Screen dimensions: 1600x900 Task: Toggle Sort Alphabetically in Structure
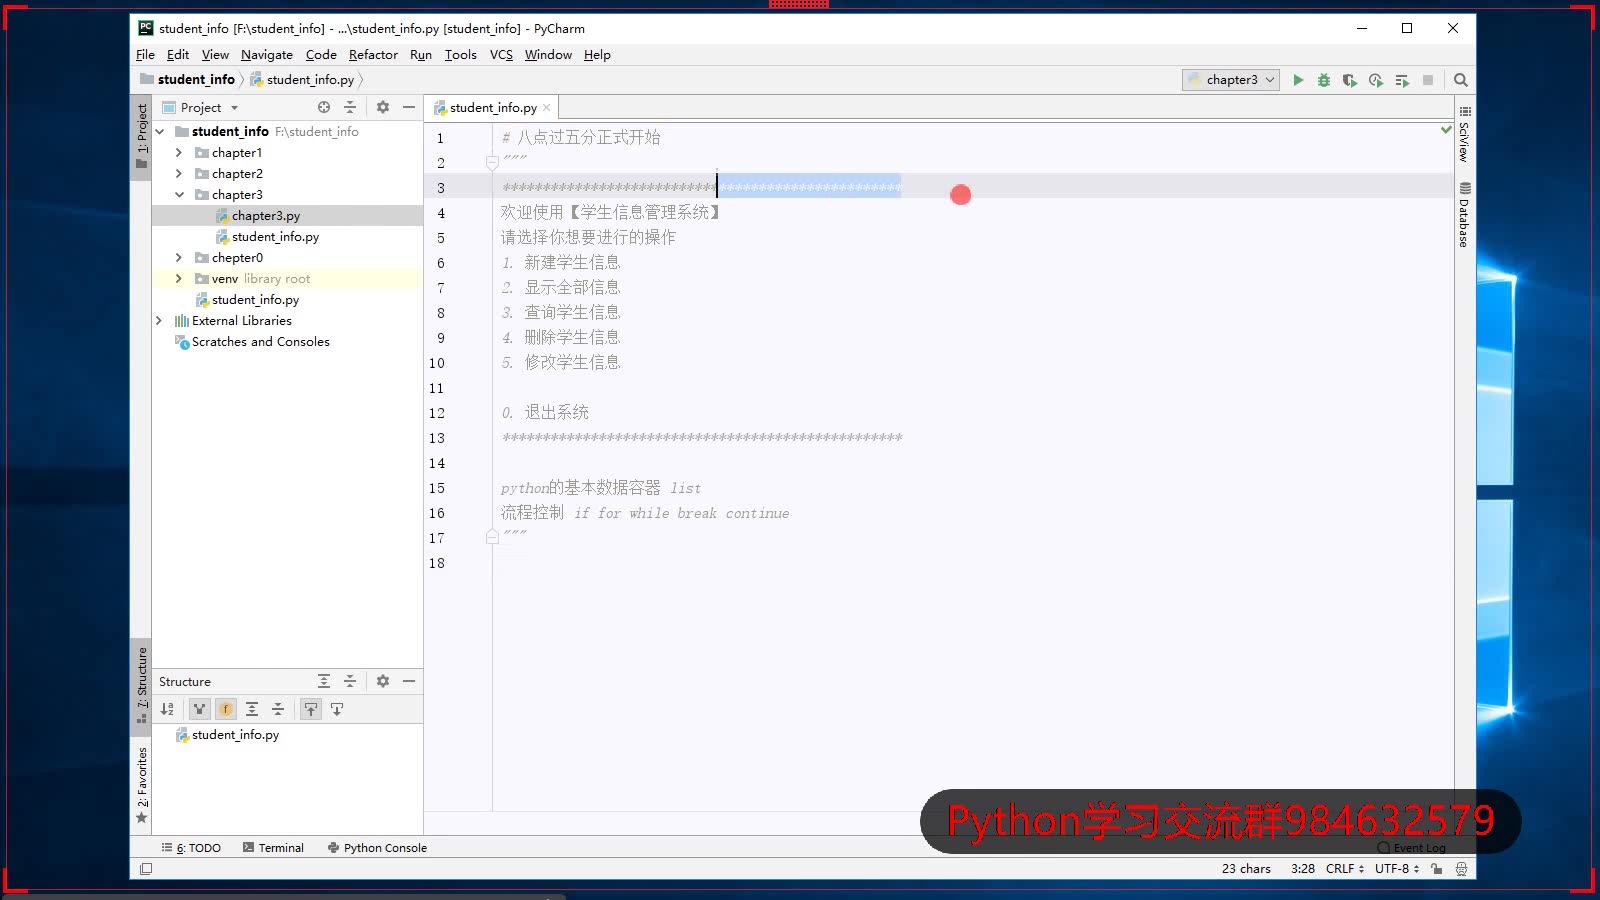point(167,709)
